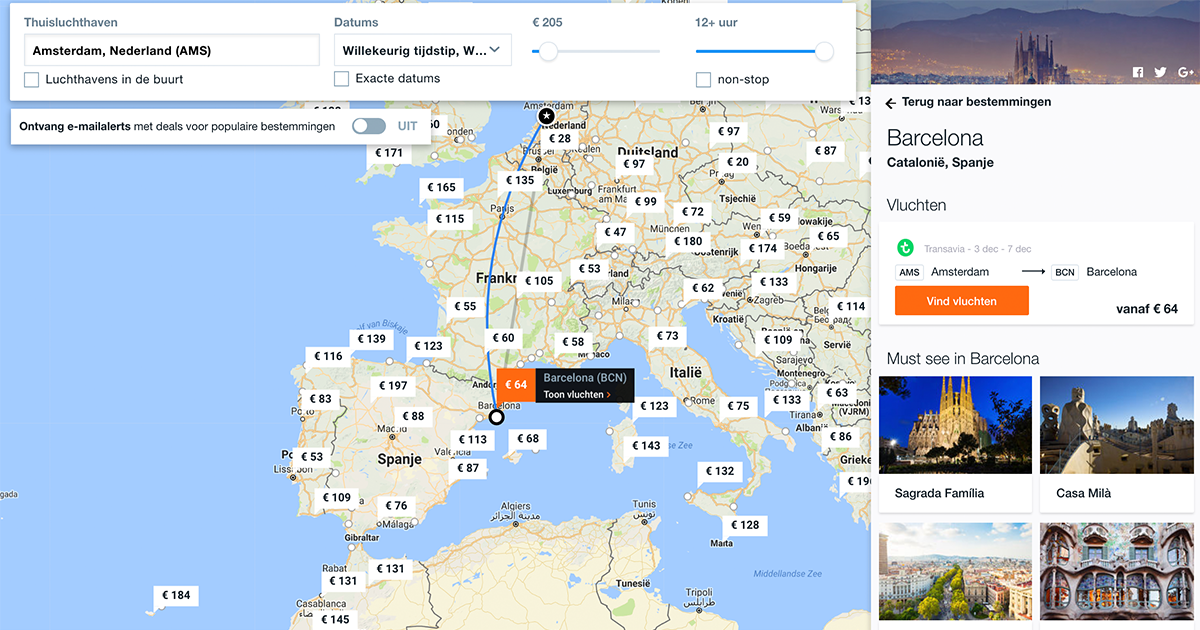Enable the Luchthavens in de buurt checkbox

(x=32, y=80)
